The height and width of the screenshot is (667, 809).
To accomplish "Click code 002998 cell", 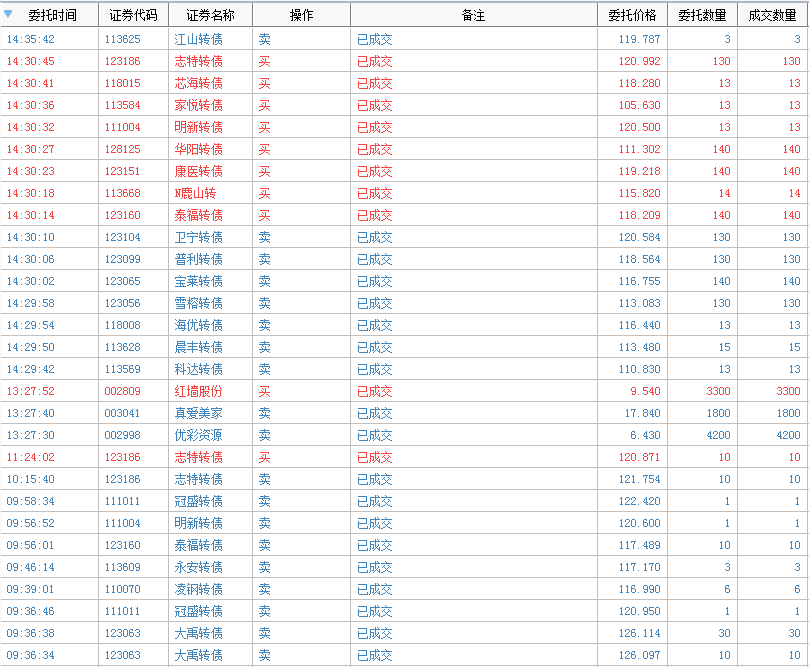I will click(x=122, y=435).
